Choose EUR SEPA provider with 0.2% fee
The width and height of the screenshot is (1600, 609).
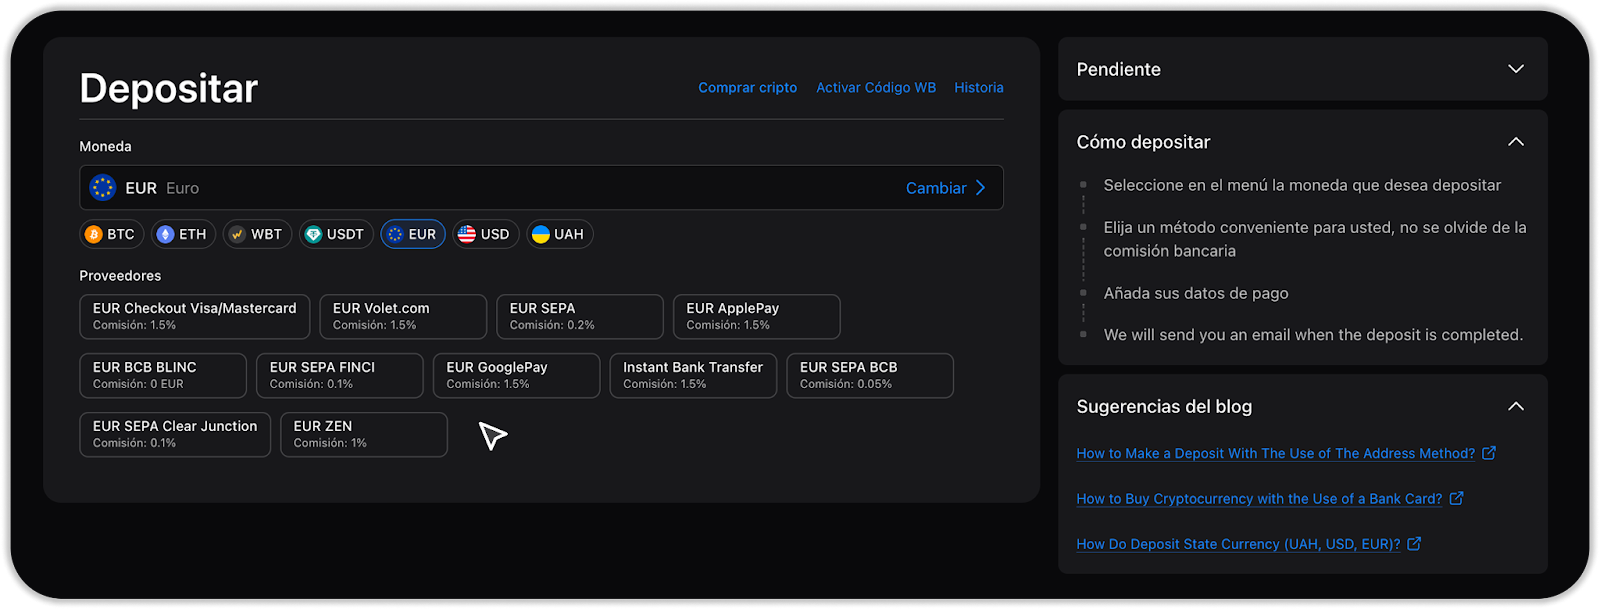click(x=579, y=316)
